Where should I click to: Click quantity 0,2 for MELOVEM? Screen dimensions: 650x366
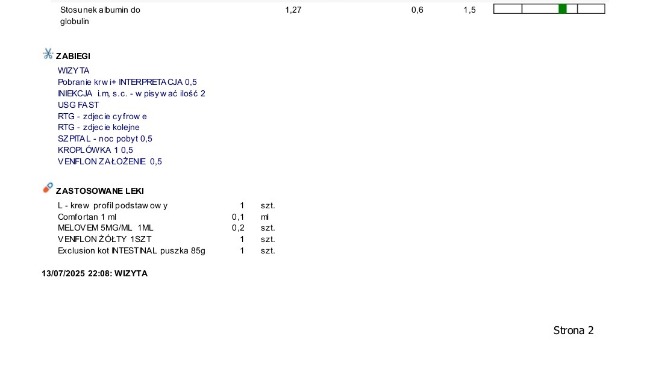pos(238,228)
